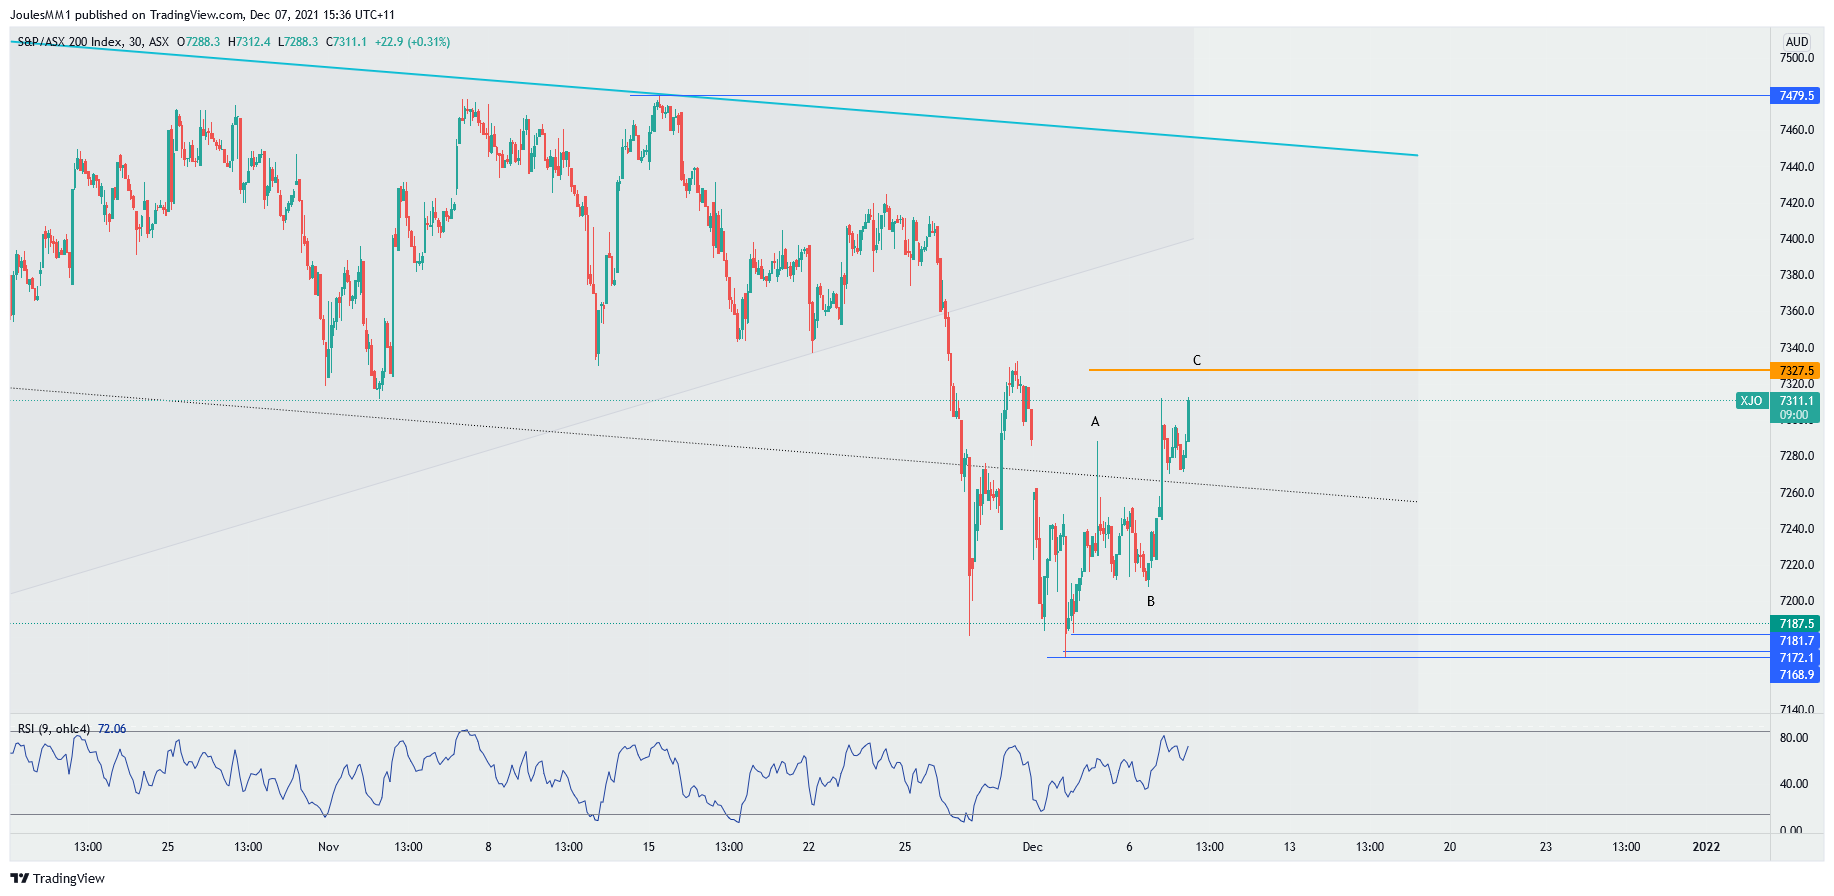This screenshot has height=896, width=1834.
Task: Click the closing value C7311.1 in header
Action: (x=346, y=42)
